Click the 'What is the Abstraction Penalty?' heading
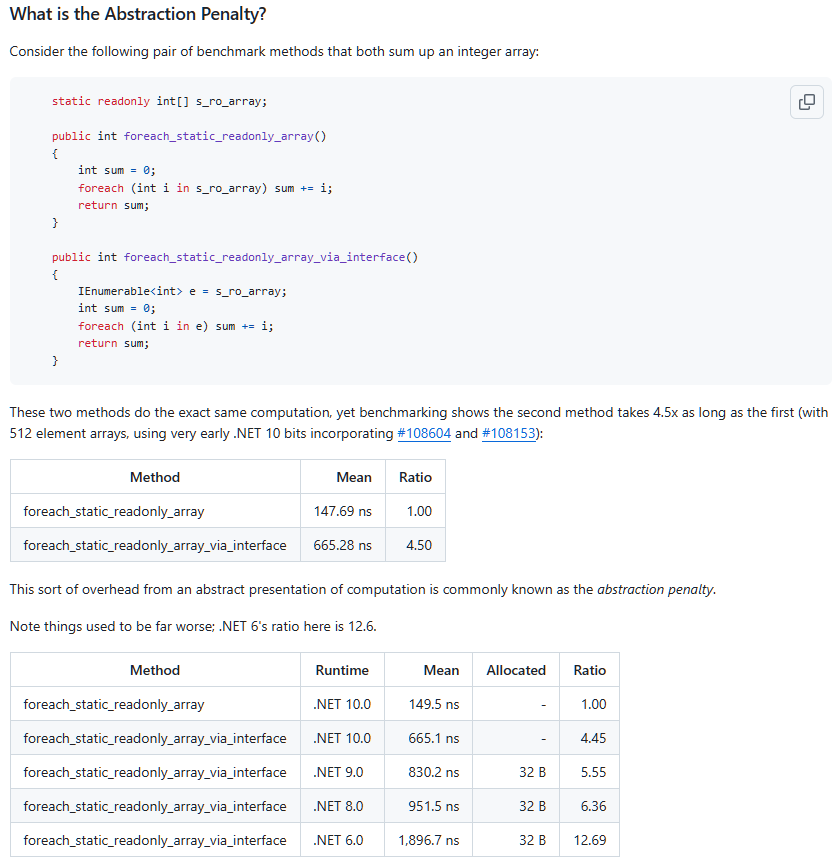The width and height of the screenshot is (836, 866). tap(138, 15)
